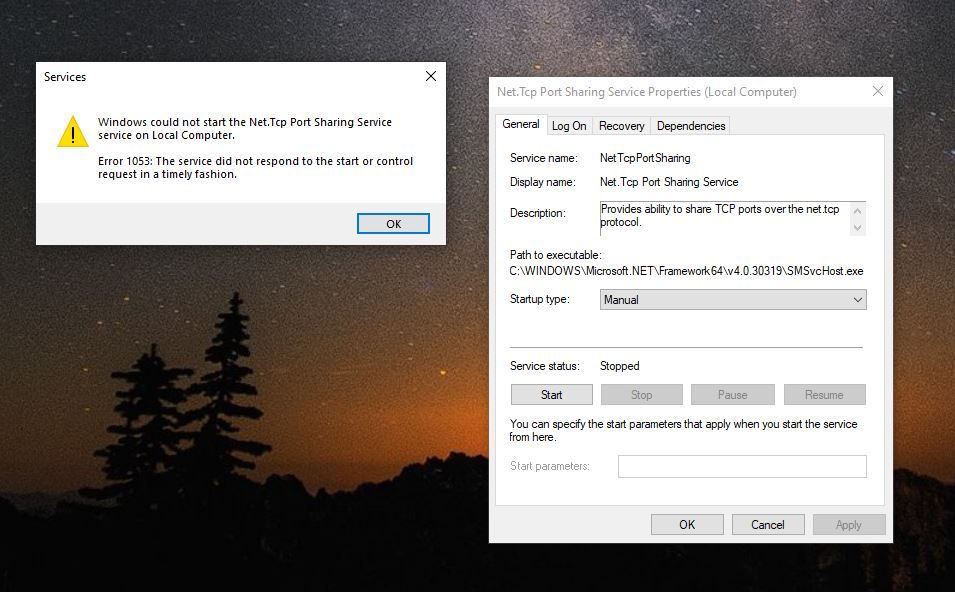Open the Recovery tab
The image size is (955, 592).
621,126
